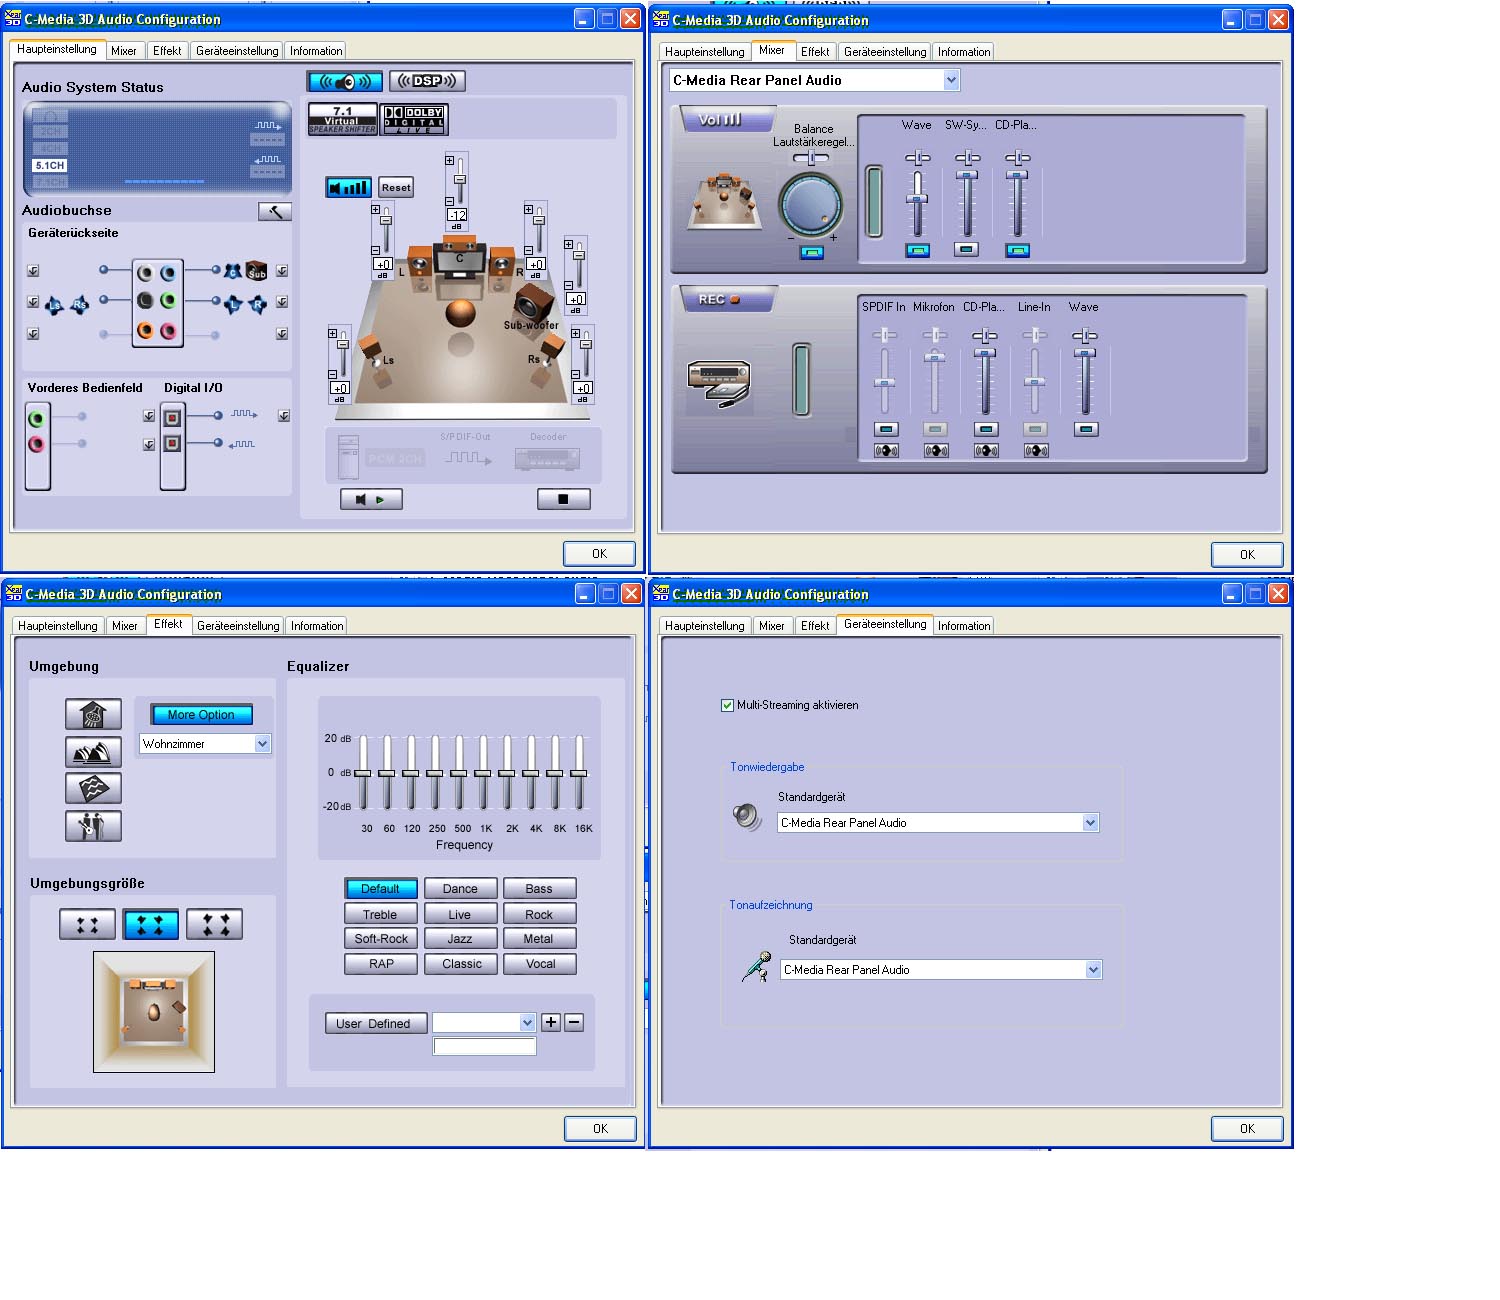Select the large Umgebungsgröße icon
The image size is (1500, 1300).
click(x=215, y=924)
